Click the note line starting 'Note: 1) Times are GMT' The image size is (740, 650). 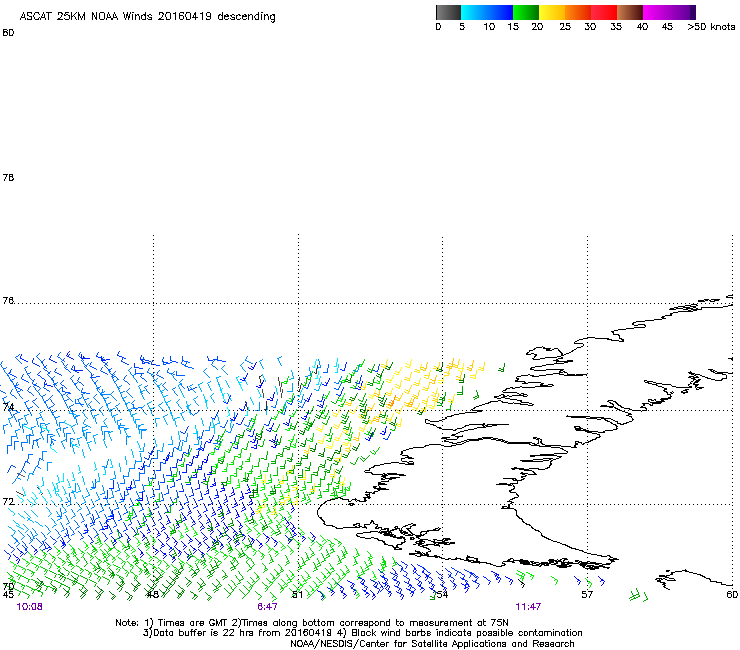(312, 623)
